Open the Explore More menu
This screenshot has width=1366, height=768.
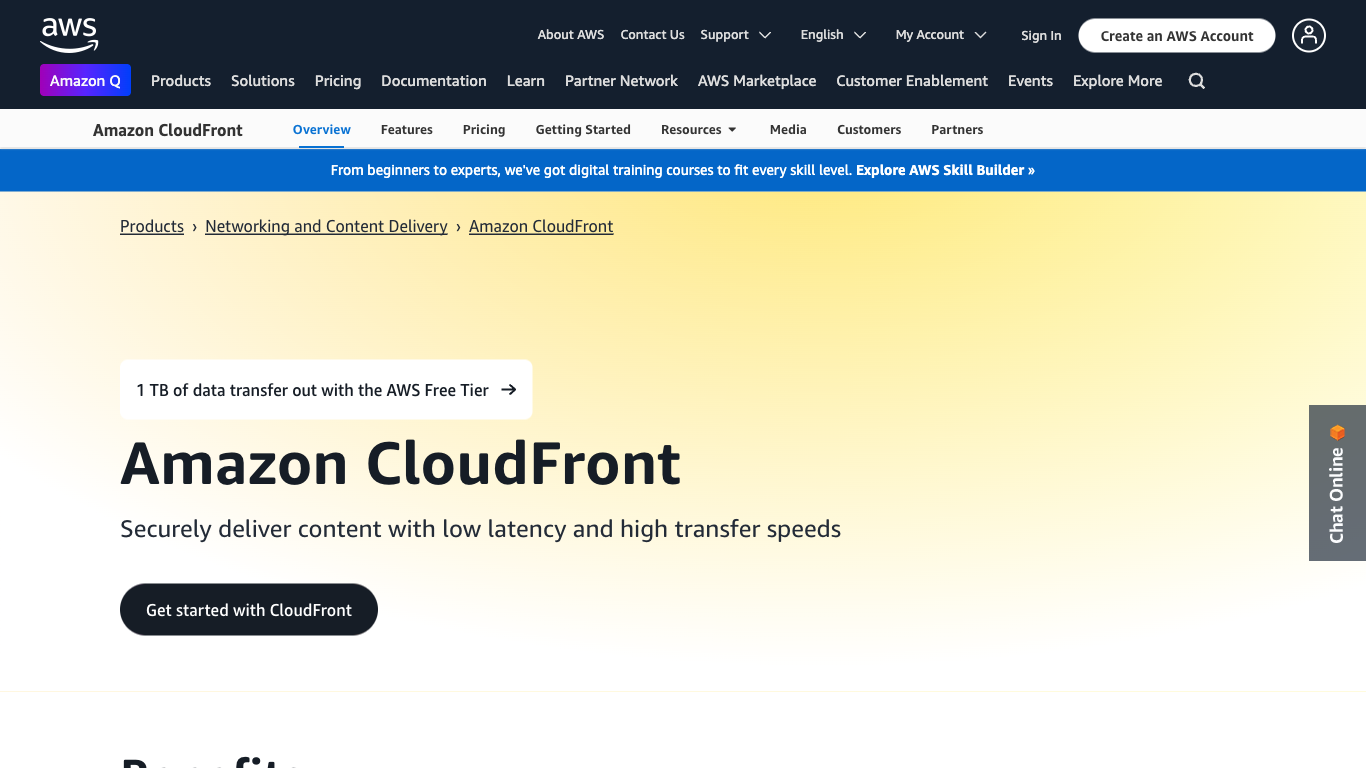(1117, 81)
